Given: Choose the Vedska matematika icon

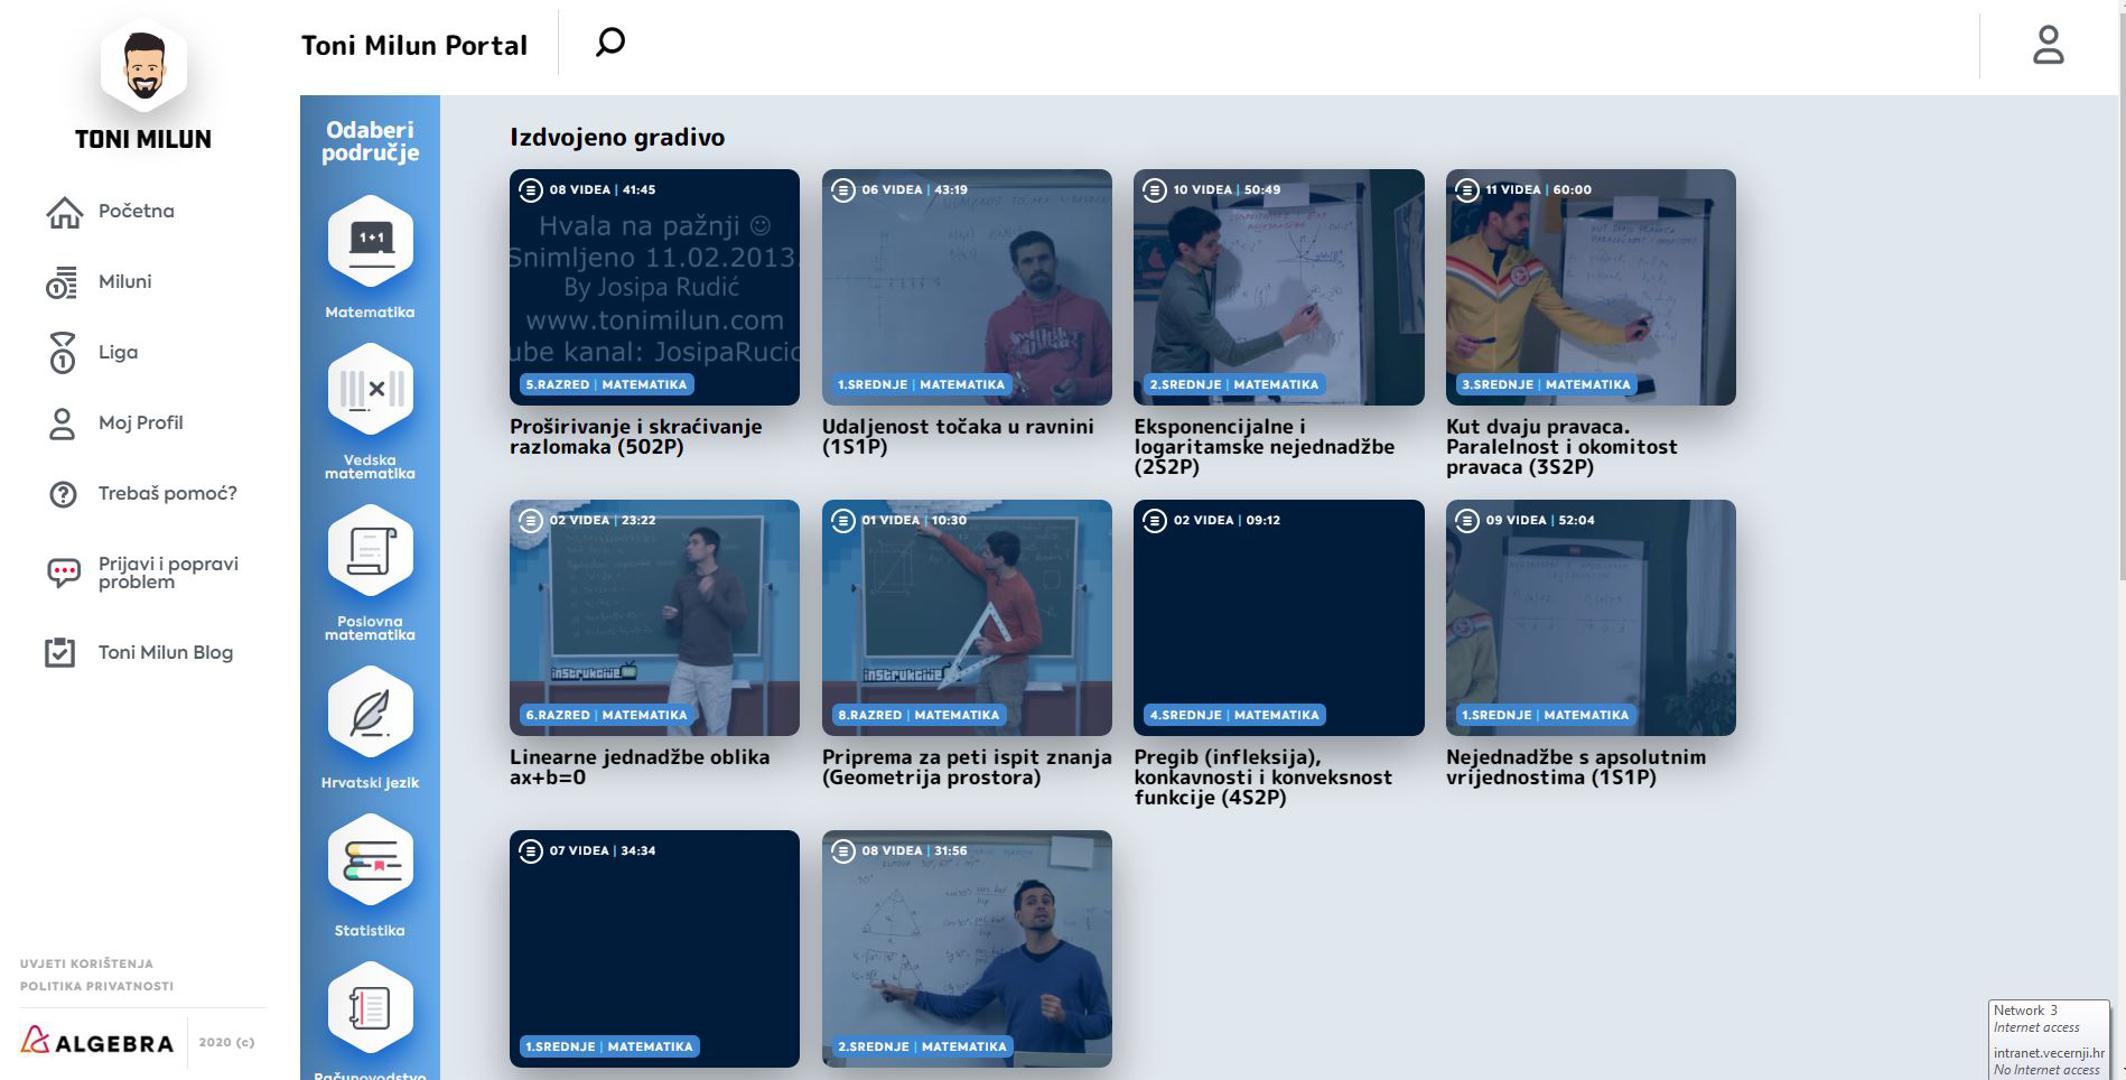Looking at the screenshot, I should (x=370, y=389).
